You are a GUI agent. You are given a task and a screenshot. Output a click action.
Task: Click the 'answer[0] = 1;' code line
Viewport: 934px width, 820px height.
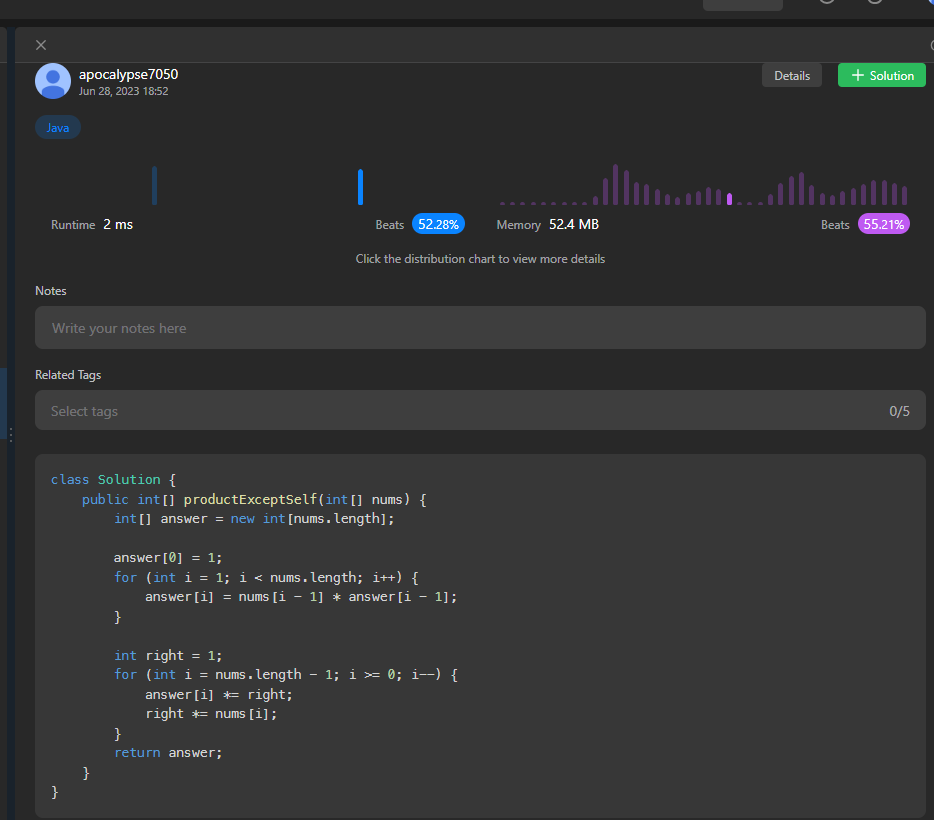point(168,557)
